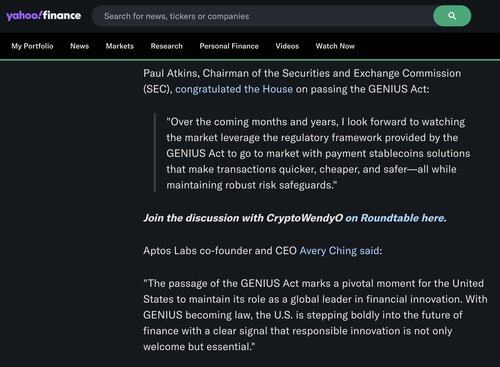Follow the 'congratulated the House' link
This screenshot has height=367, width=500.
coord(234,89)
